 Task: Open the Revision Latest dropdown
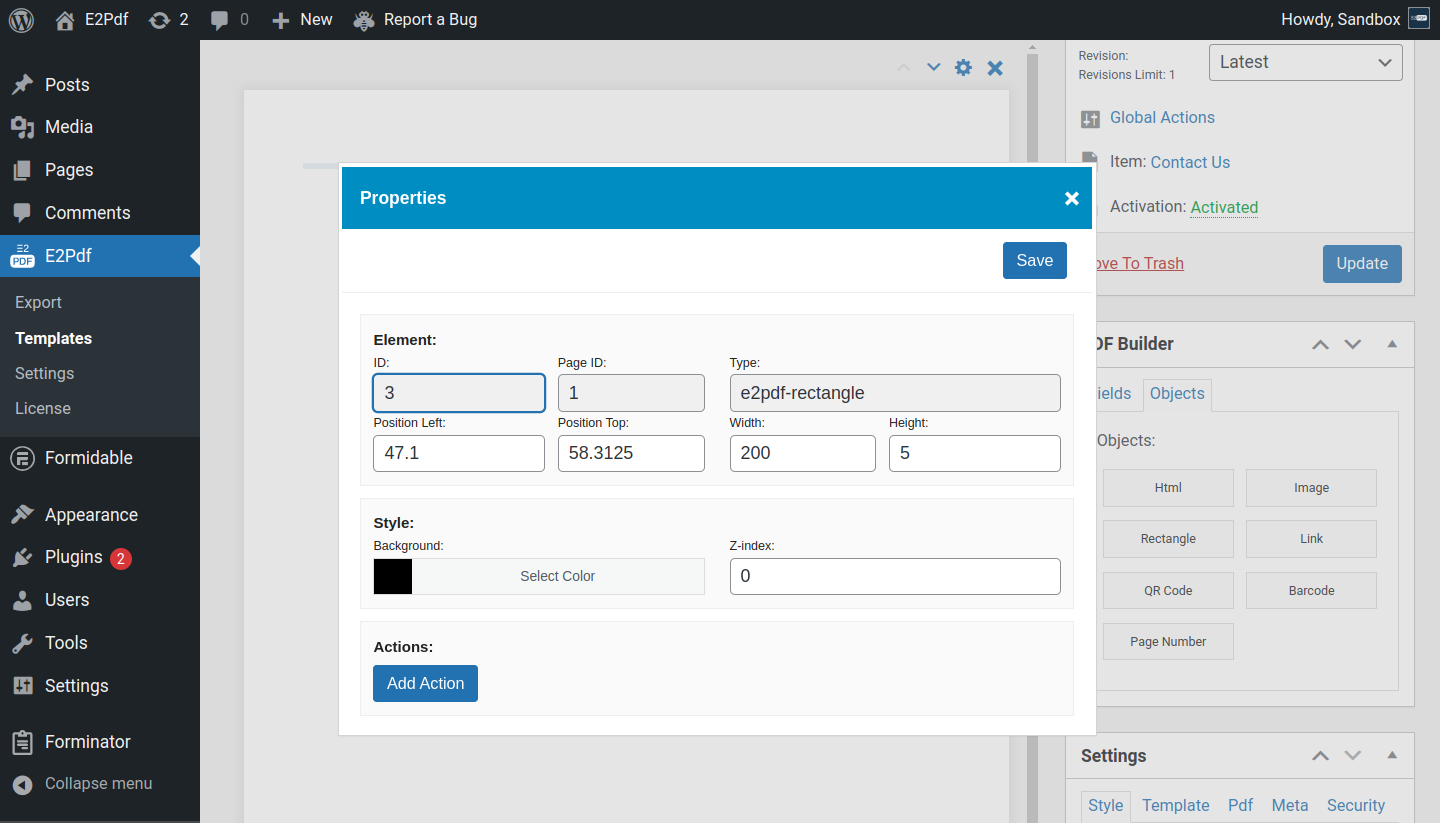(x=1305, y=62)
